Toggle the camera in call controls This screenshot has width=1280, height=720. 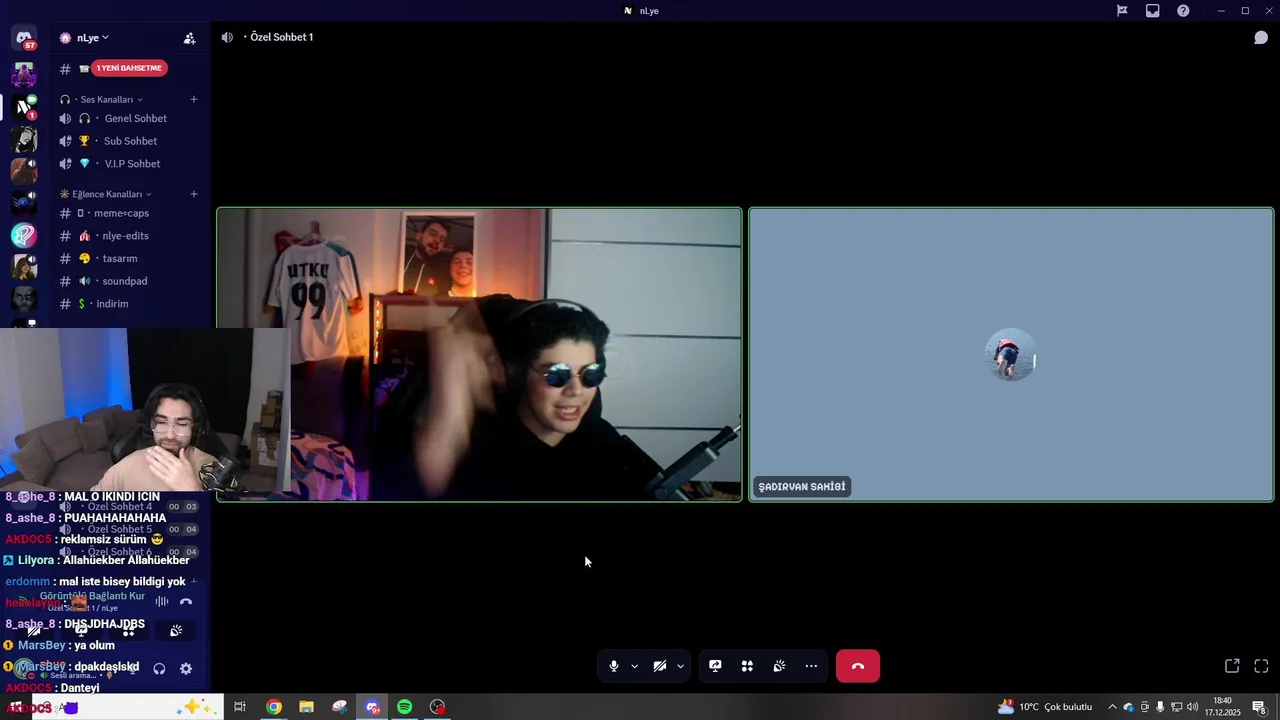click(x=660, y=666)
